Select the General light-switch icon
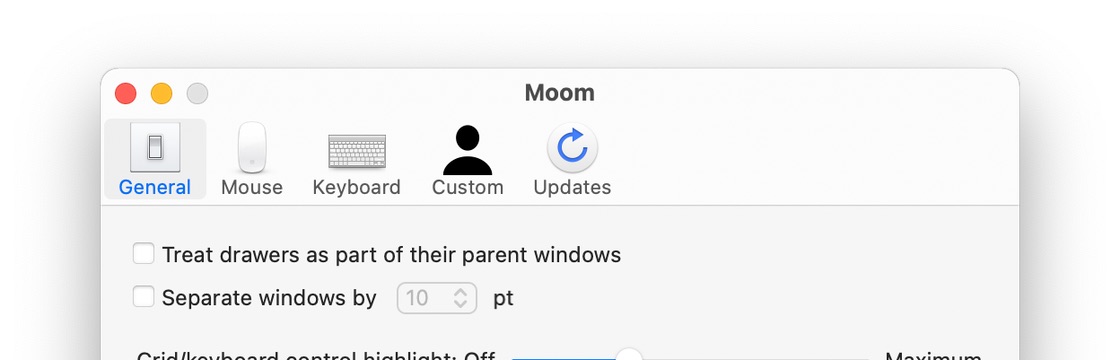 [155, 148]
